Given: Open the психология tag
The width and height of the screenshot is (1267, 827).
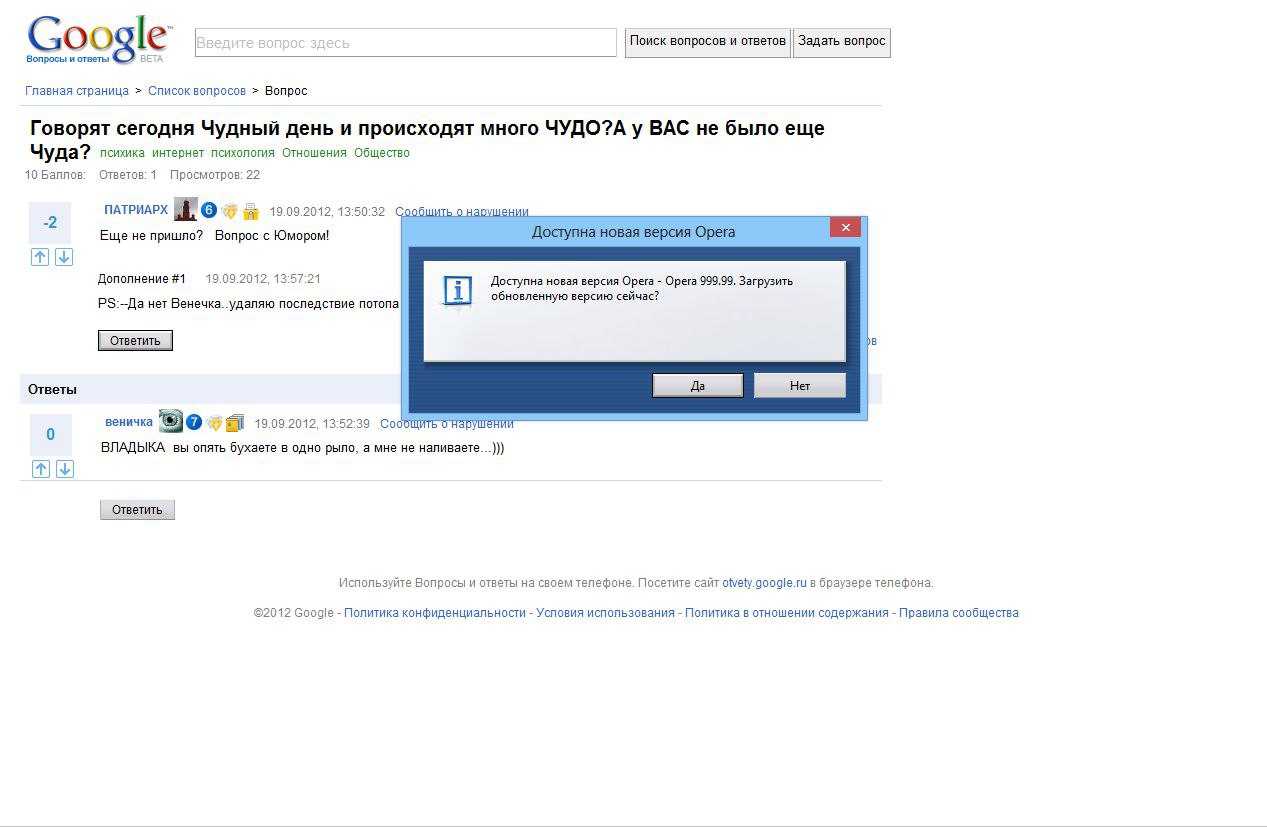Looking at the screenshot, I should 243,153.
